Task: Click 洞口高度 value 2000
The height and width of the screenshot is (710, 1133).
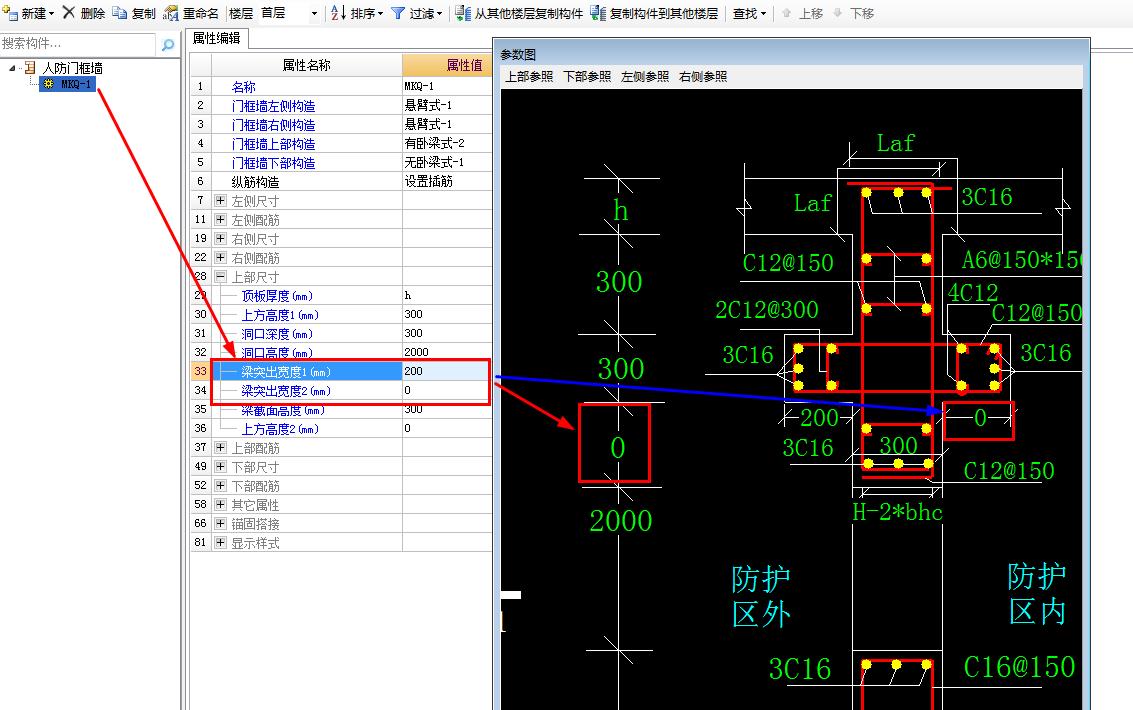Action: (x=447, y=352)
